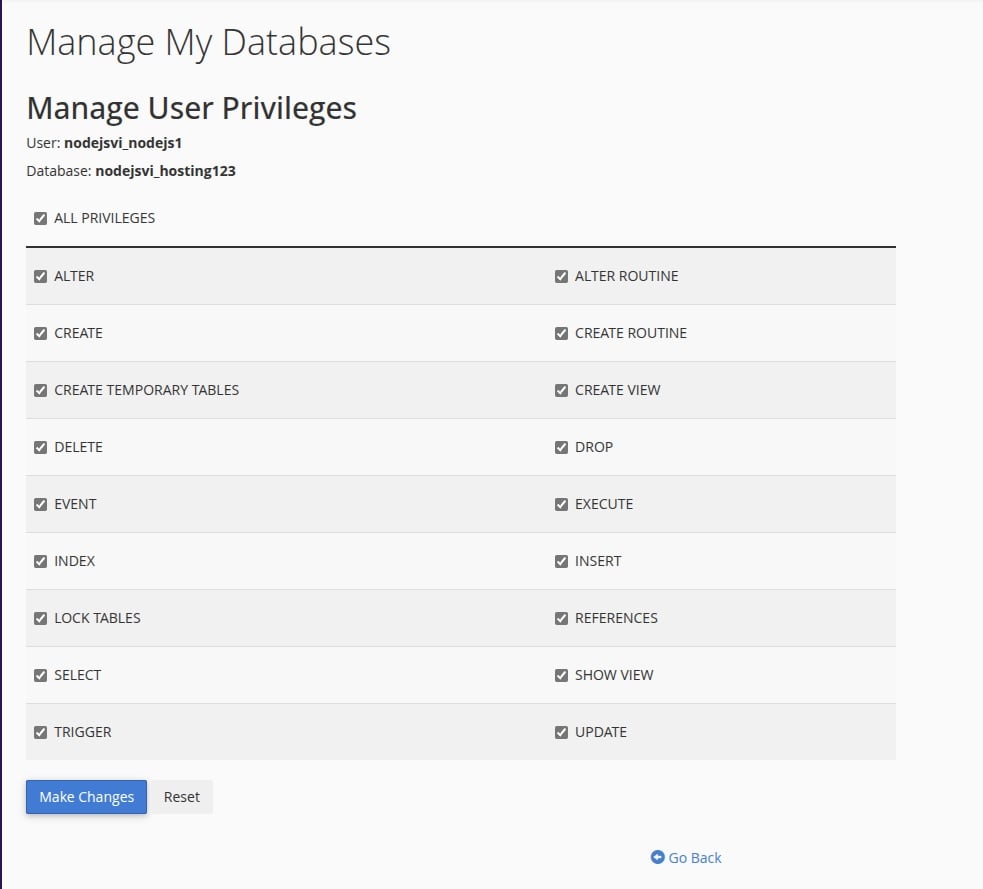Click the SHOW VIEW label text

(x=614, y=675)
